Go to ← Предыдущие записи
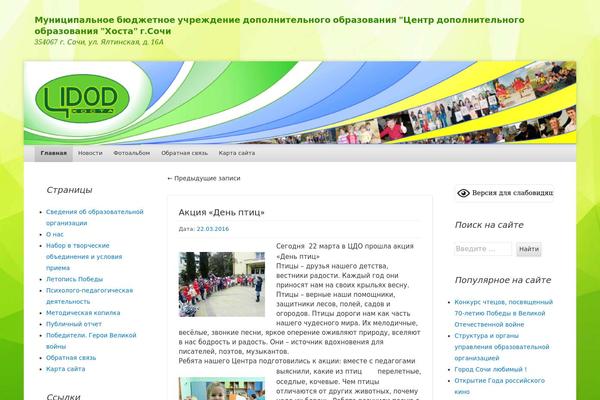Screen dimensions: 600x400 pos(204,178)
